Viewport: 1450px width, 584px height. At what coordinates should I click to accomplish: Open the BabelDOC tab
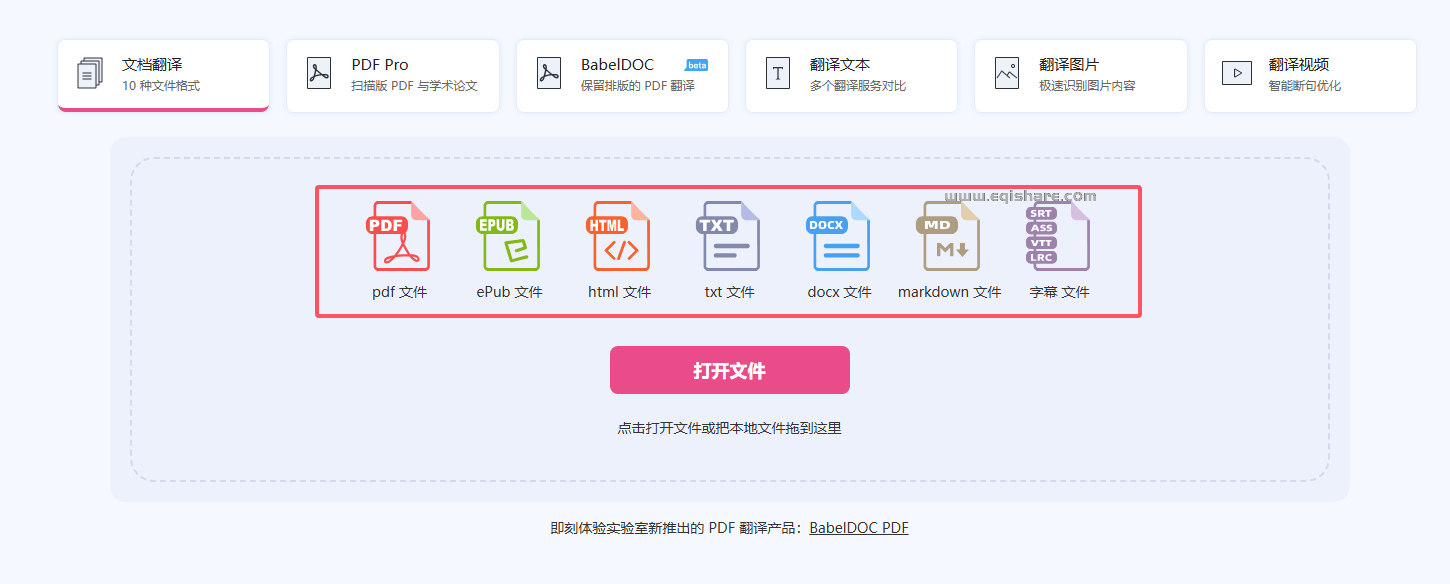pyautogui.click(x=621, y=75)
